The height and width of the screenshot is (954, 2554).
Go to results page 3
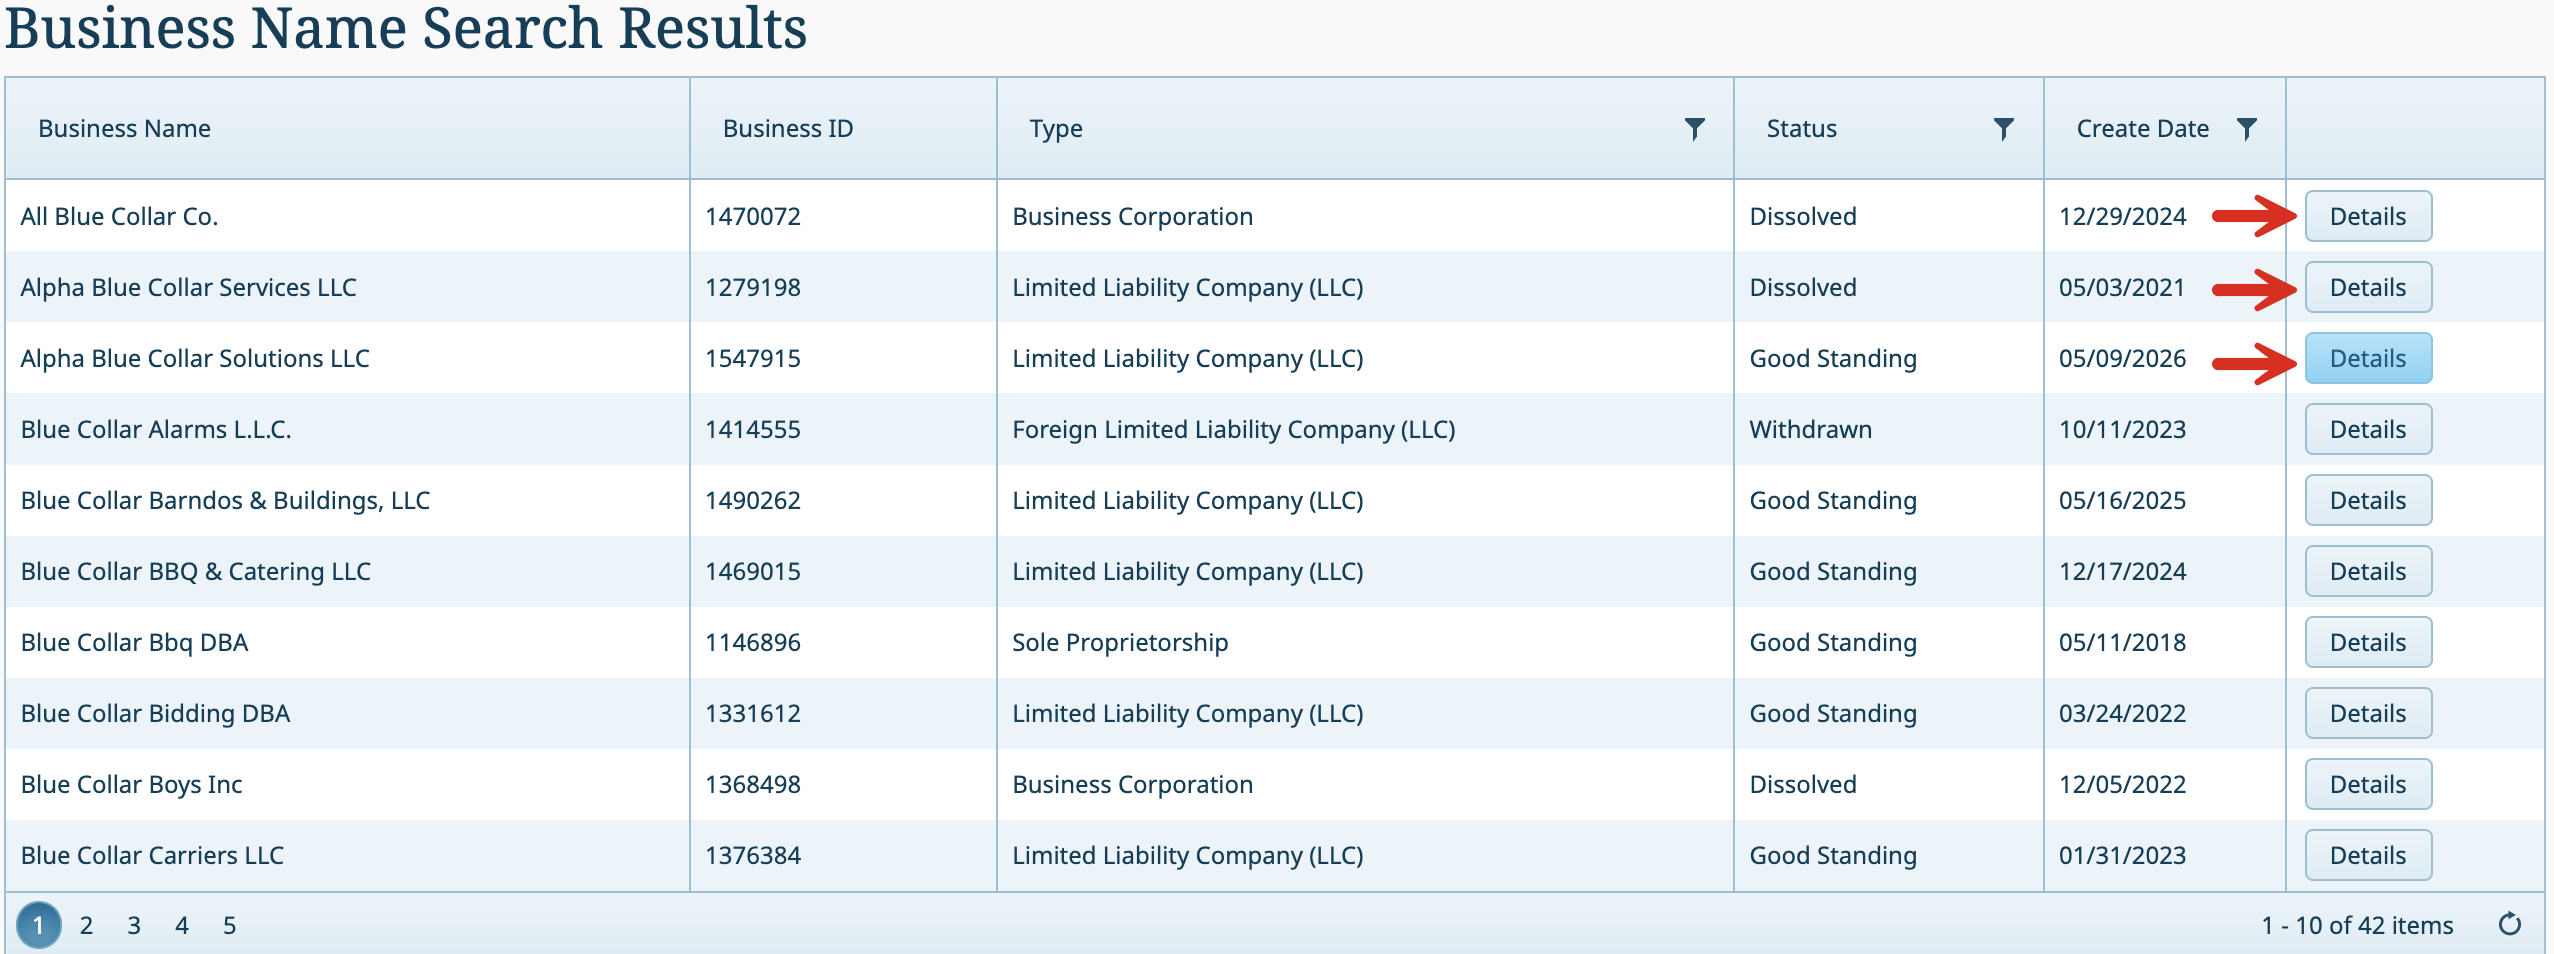[134, 926]
